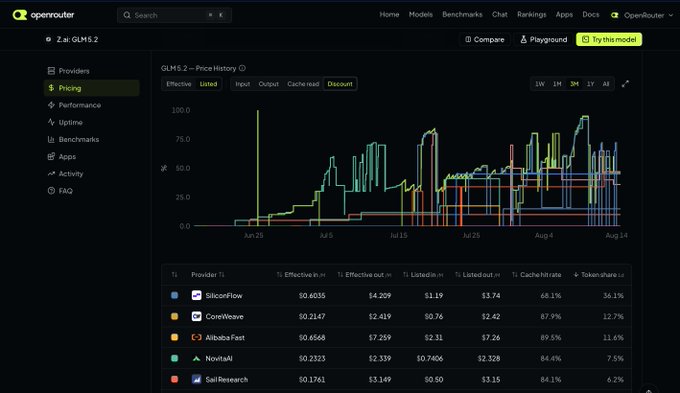Click the leftmost sort arrows in table header

coord(174,275)
